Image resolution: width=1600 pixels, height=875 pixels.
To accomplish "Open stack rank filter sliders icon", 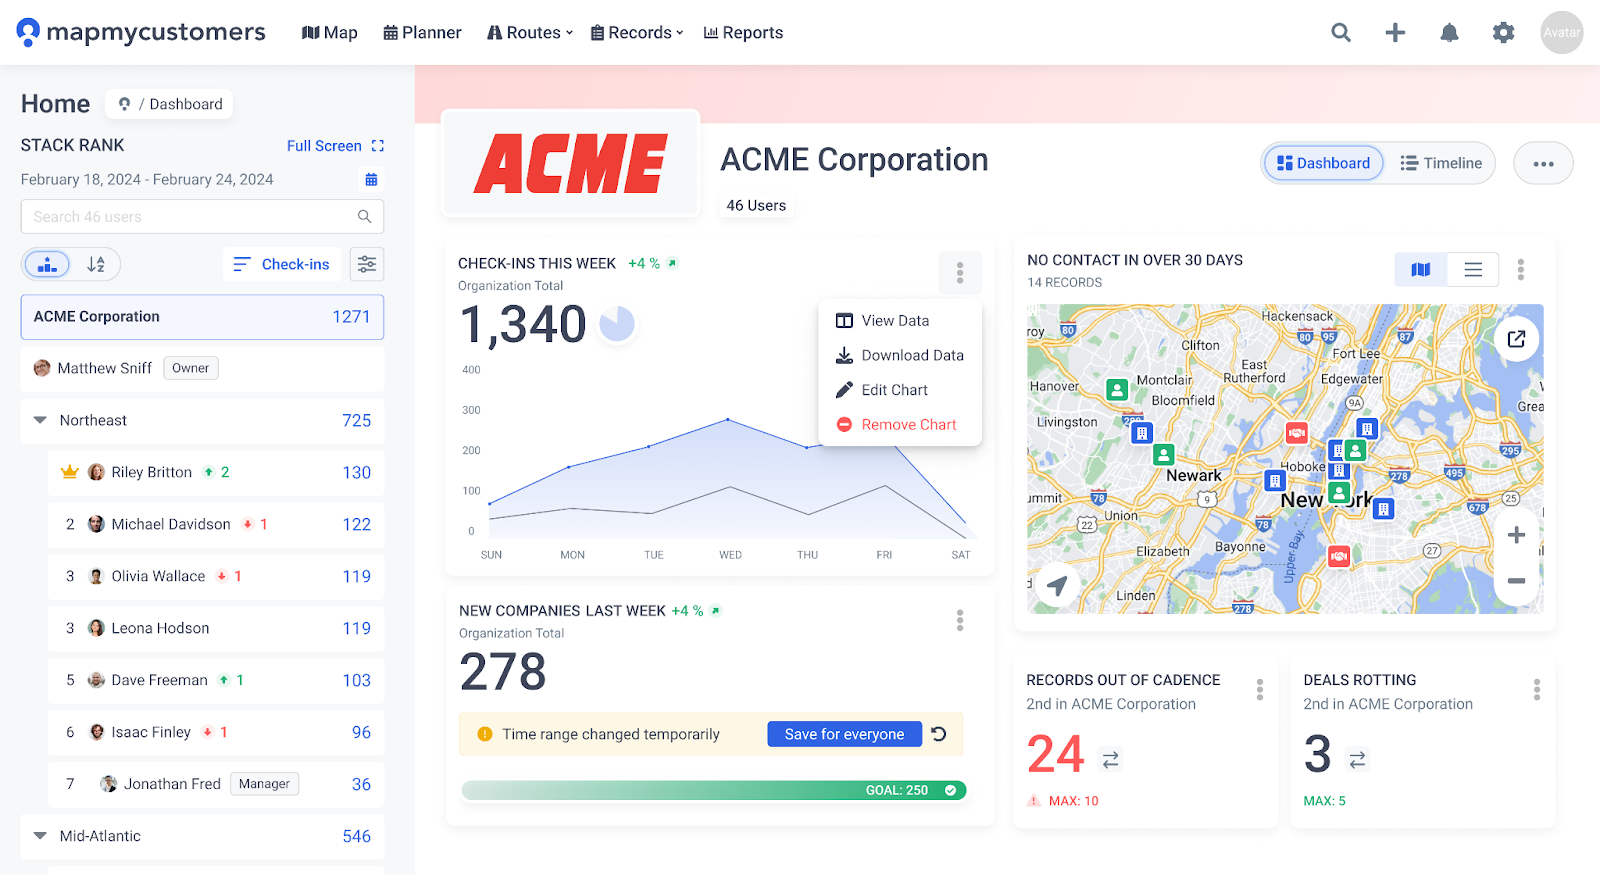I will coord(367,264).
